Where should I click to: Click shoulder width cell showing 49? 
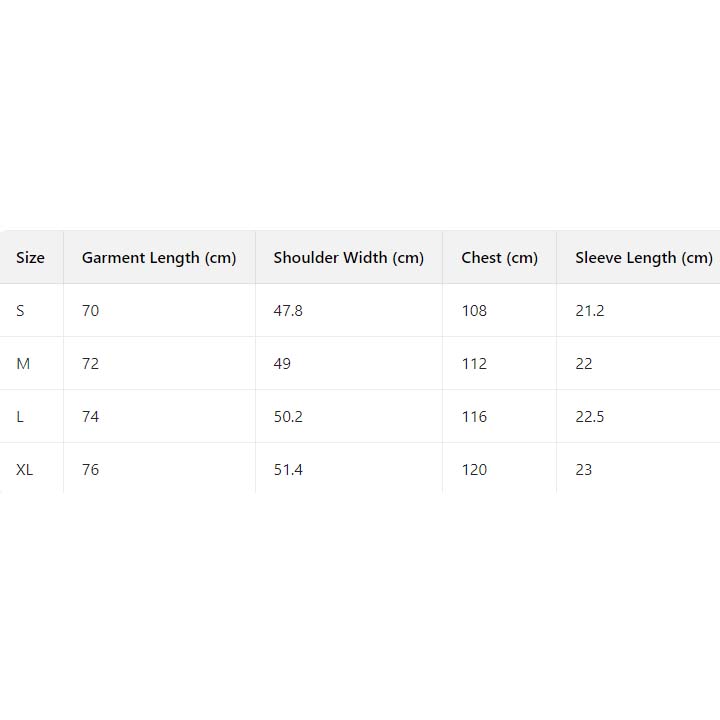[x=282, y=364]
